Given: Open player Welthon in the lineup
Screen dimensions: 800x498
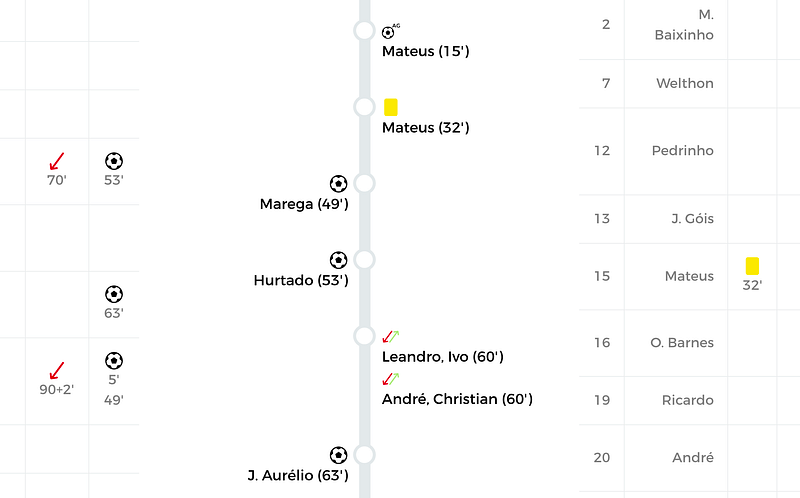Looking at the screenshot, I should tap(685, 83).
